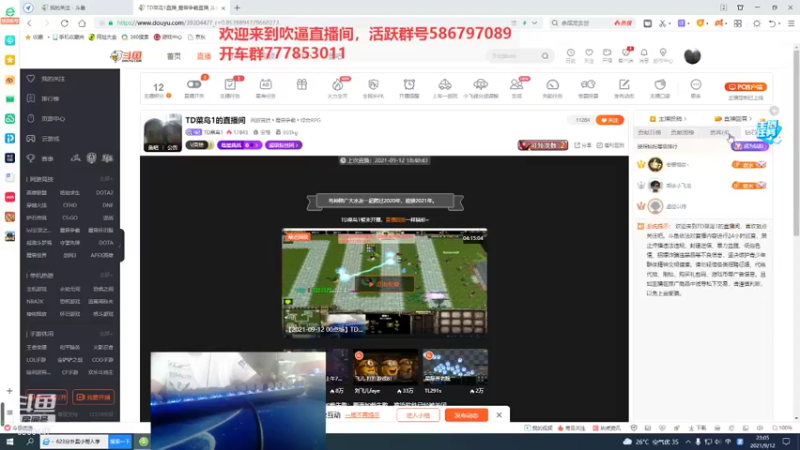Image resolution: width=800 pixels, height=450 pixels.
Task: Open the Windows taskbar search
Action: pyautogui.click(x=30, y=442)
